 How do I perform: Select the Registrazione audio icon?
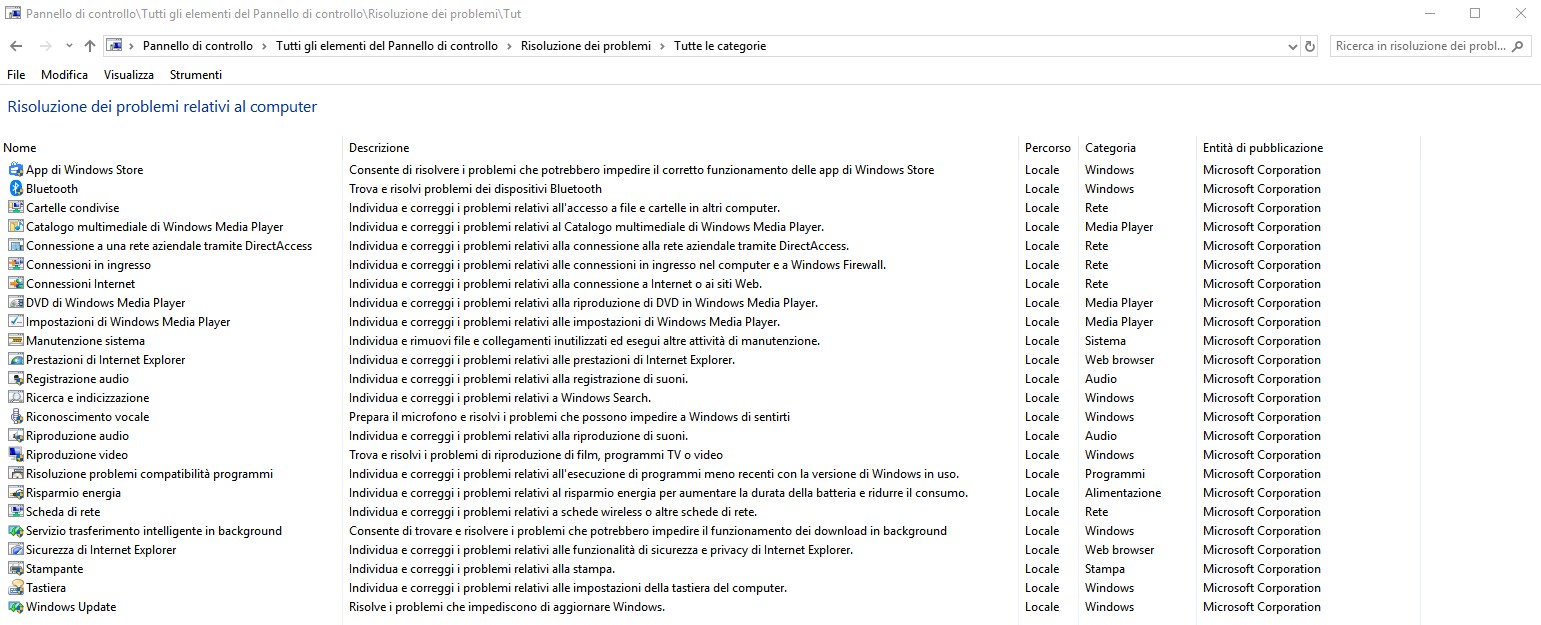click(x=15, y=379)
